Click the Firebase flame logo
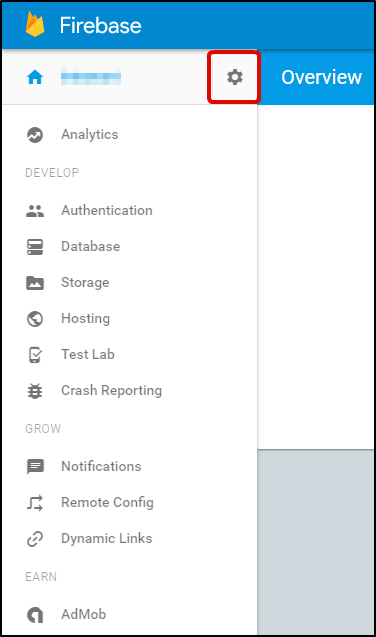Image resolution: width=376 pixels, height=637 pixels. pos(35,24)
